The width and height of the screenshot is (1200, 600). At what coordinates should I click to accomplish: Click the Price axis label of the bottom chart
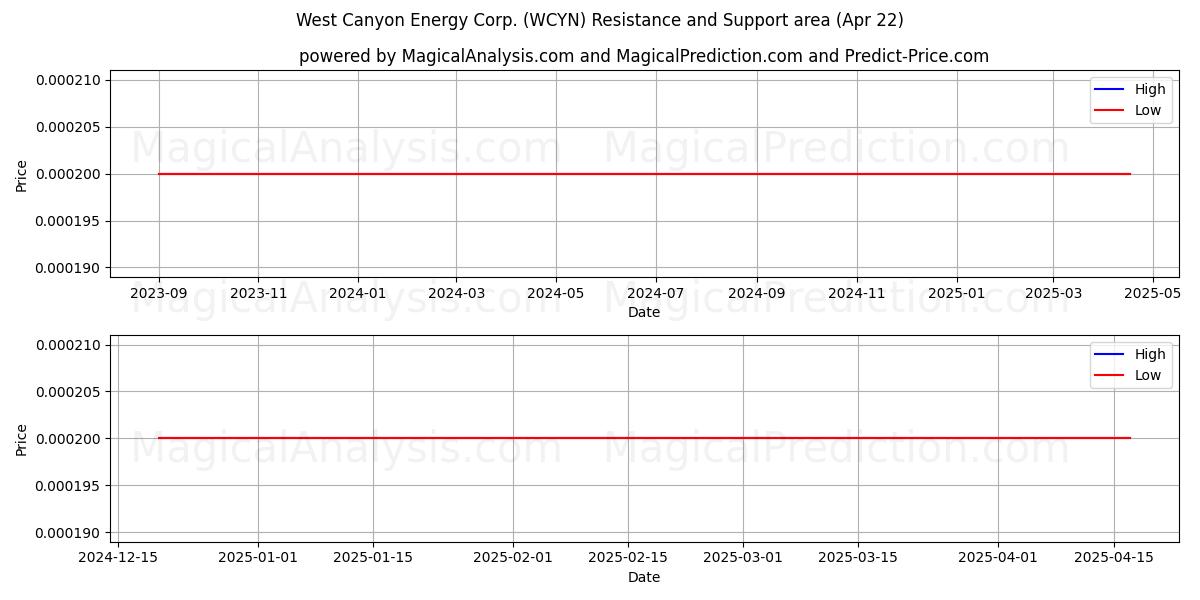click(x=22, y=439)
